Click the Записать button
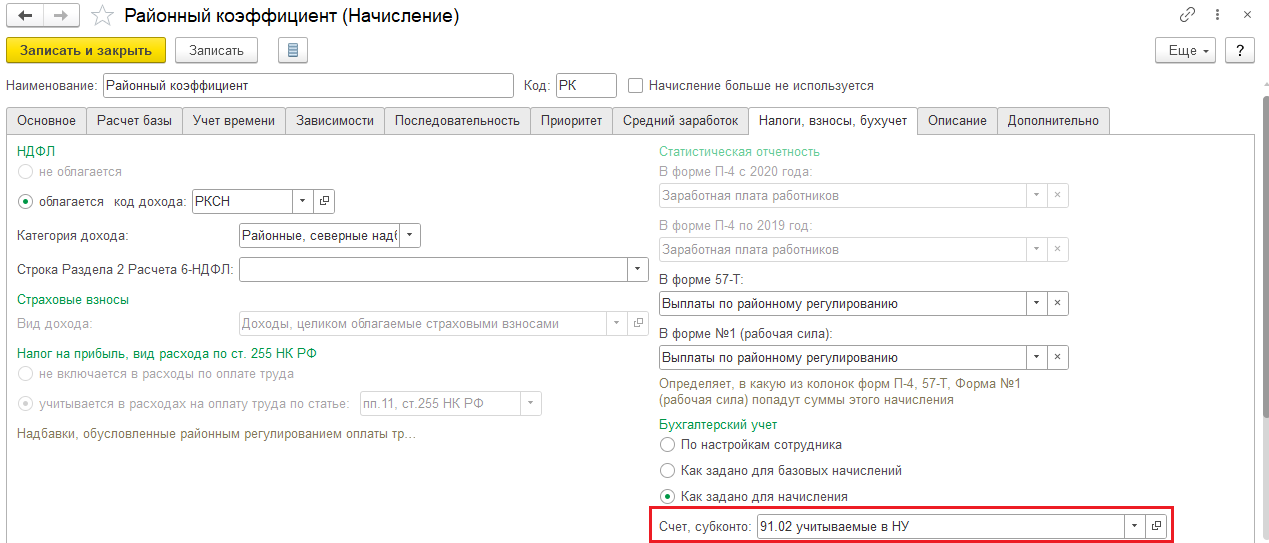Image resolution: width=1269 pixels, height=543 pixels. point(216,50)
